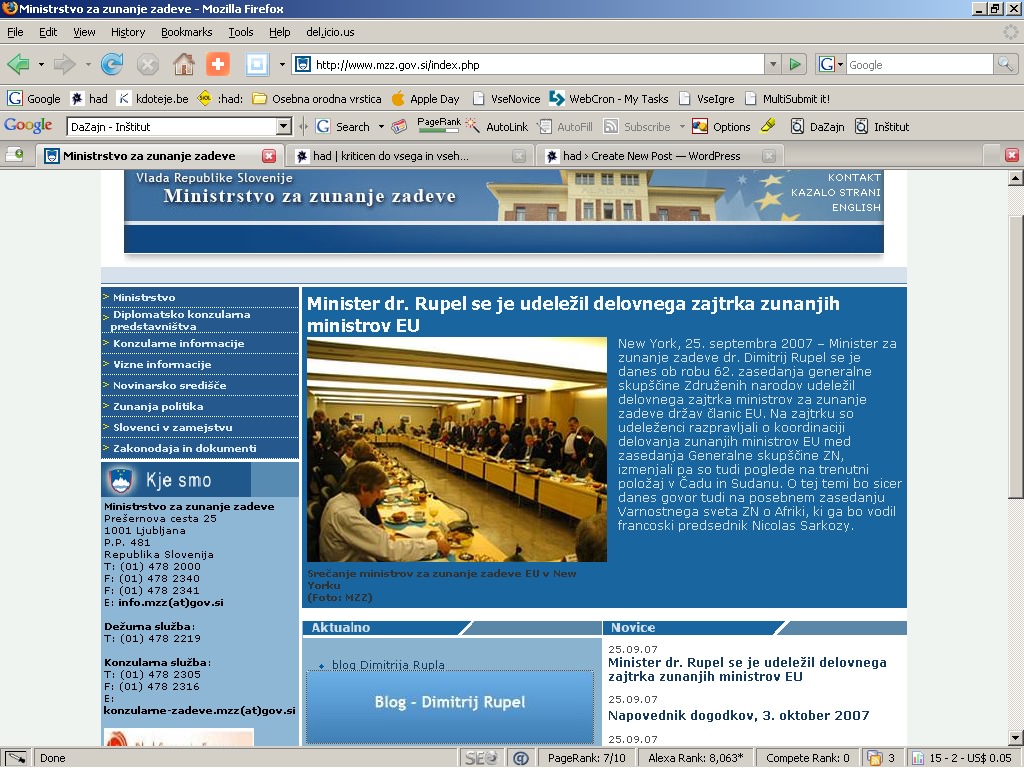Switch to had | kriticen do vsega tab
1024x768 pixels.
tap(409, 155)
